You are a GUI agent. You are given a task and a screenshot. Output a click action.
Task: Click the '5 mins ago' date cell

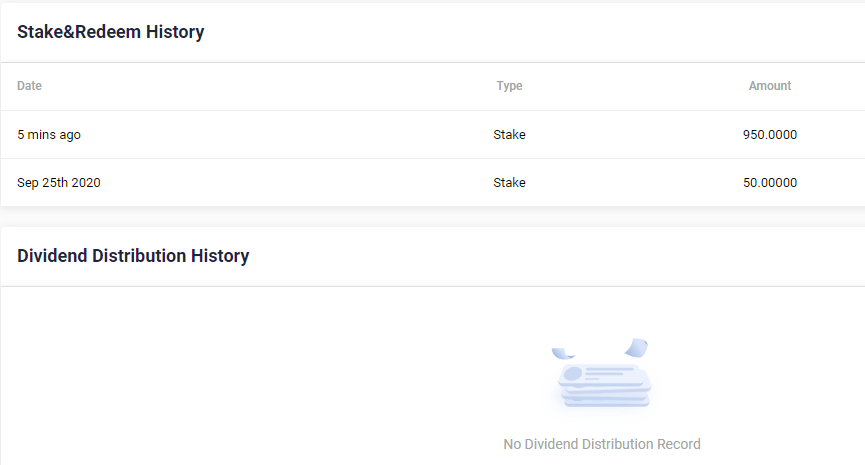pyautogui.click(x=49, y=135)
